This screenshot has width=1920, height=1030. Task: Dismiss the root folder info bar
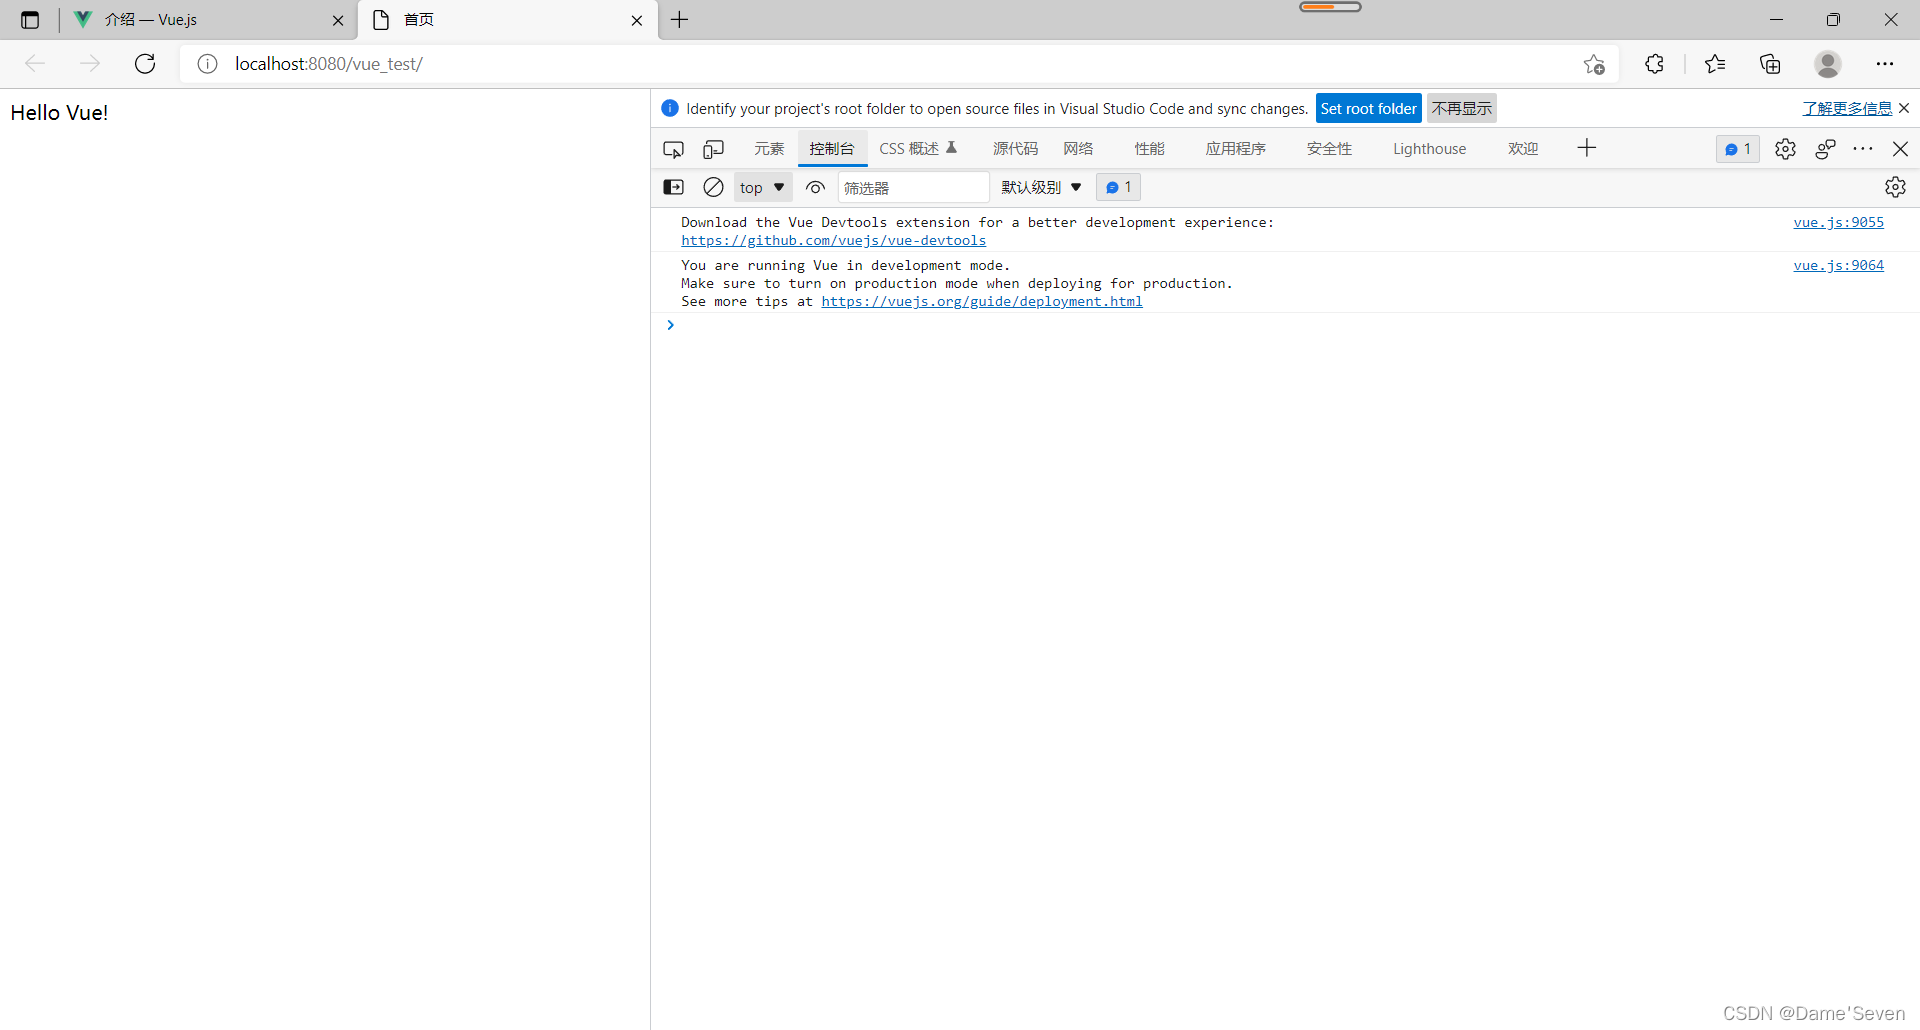point(1904,108)
